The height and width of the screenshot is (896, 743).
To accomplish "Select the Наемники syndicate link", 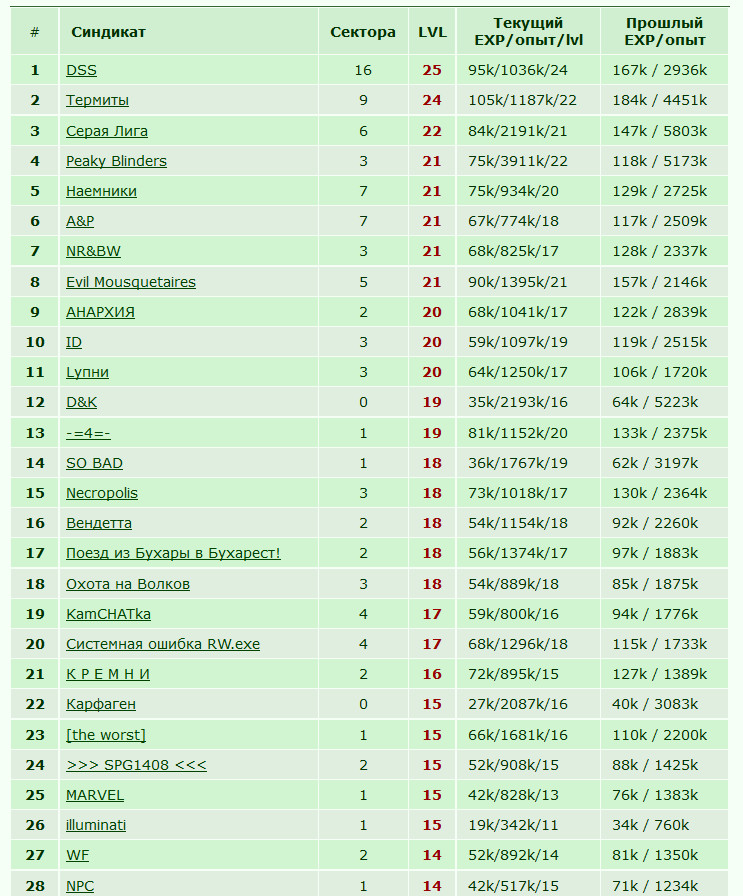I will [101, 191].
